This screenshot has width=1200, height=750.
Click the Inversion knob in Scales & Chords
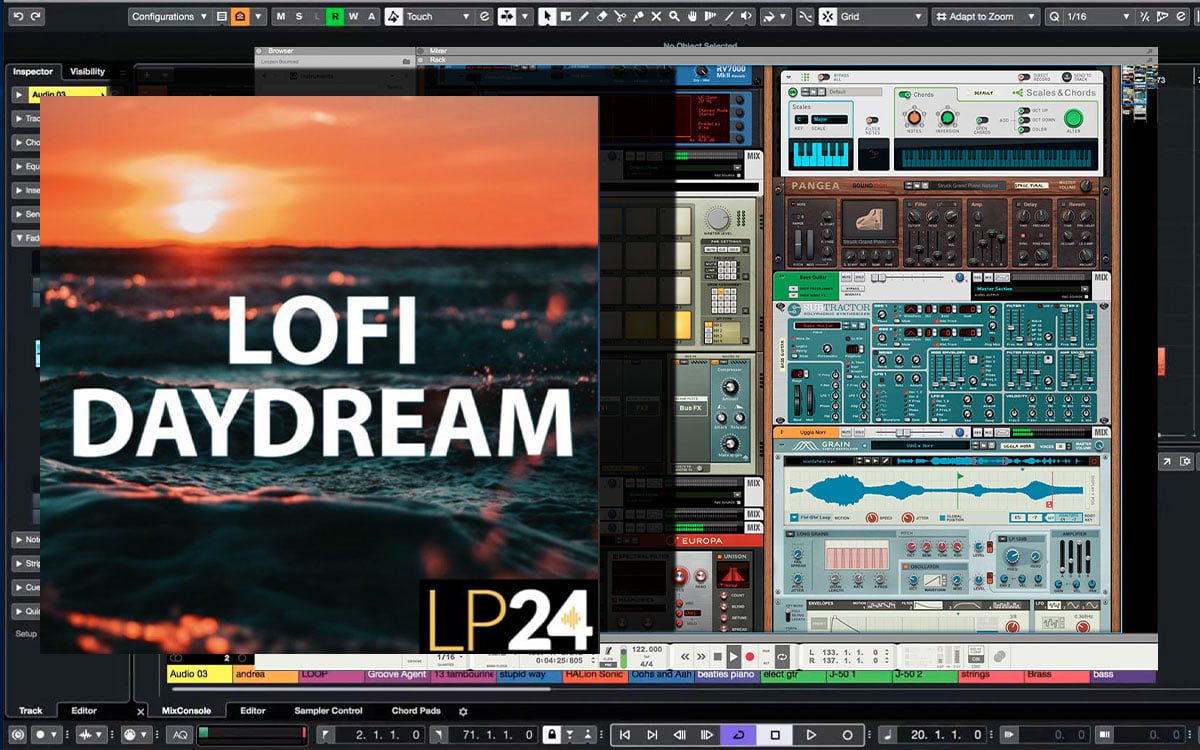pos(947,117)
